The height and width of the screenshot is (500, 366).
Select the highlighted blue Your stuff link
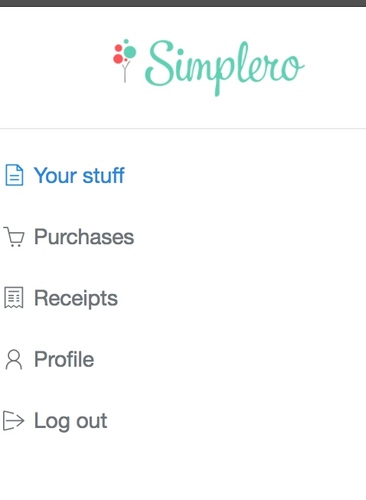[x=79, y=175]
